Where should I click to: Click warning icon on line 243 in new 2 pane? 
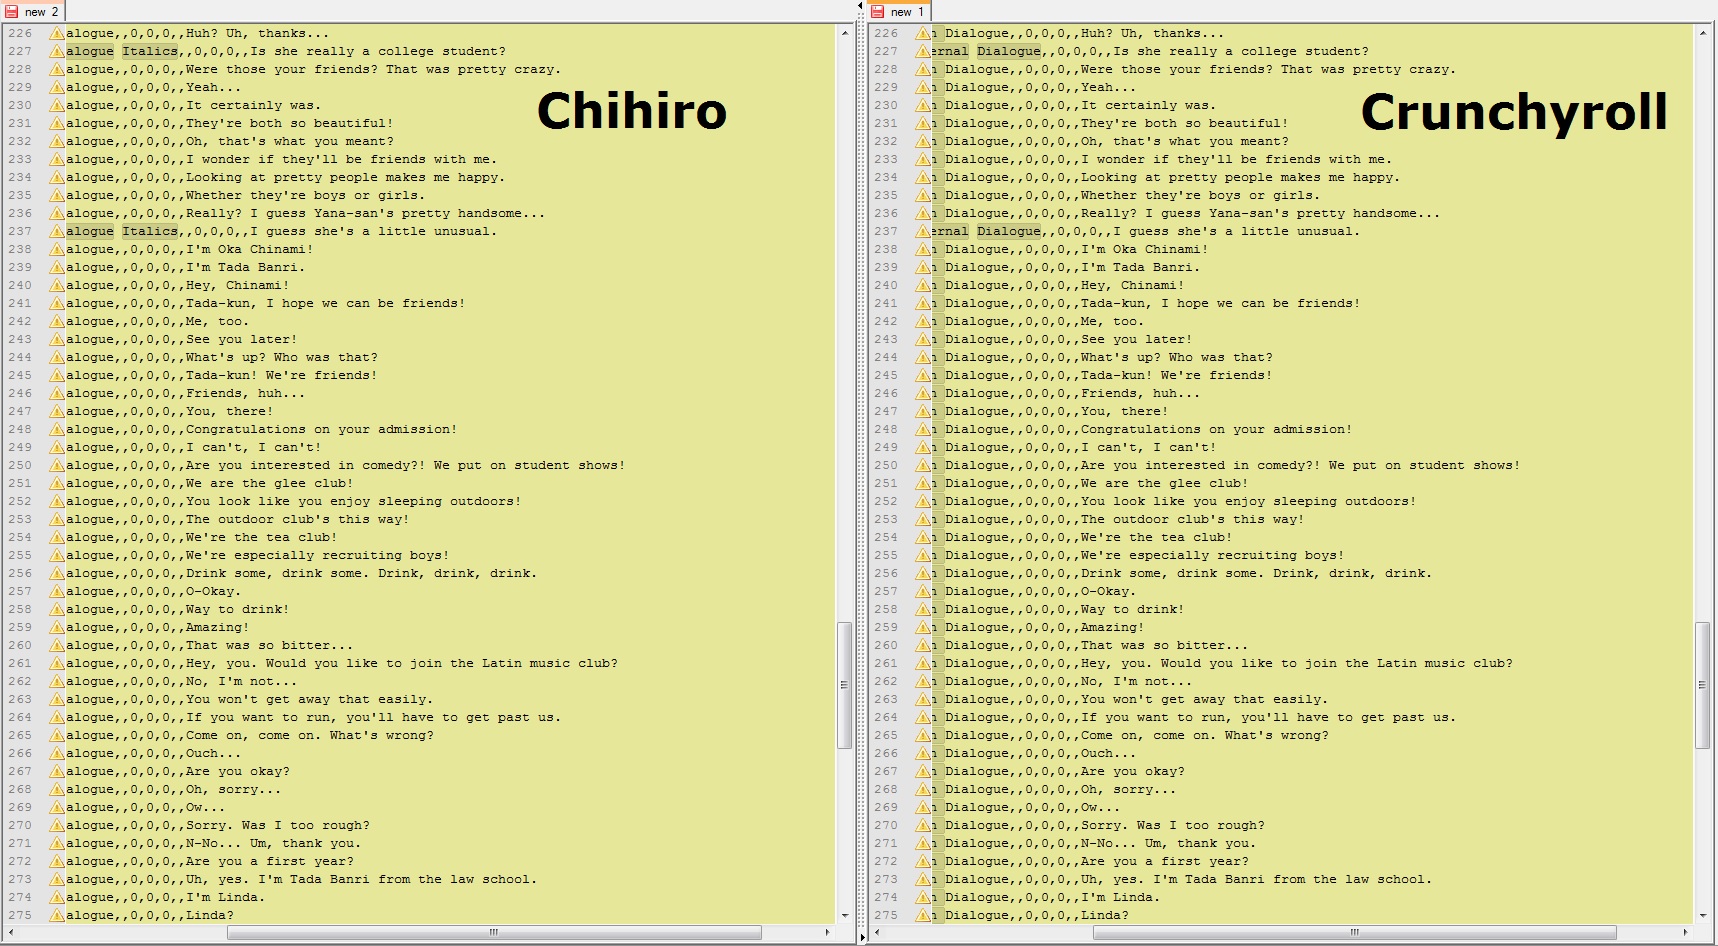(x=57, y=340)
